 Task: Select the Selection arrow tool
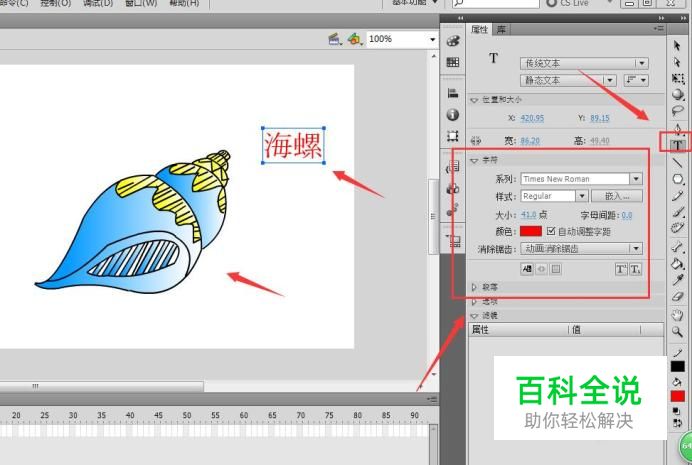(677, 46)
